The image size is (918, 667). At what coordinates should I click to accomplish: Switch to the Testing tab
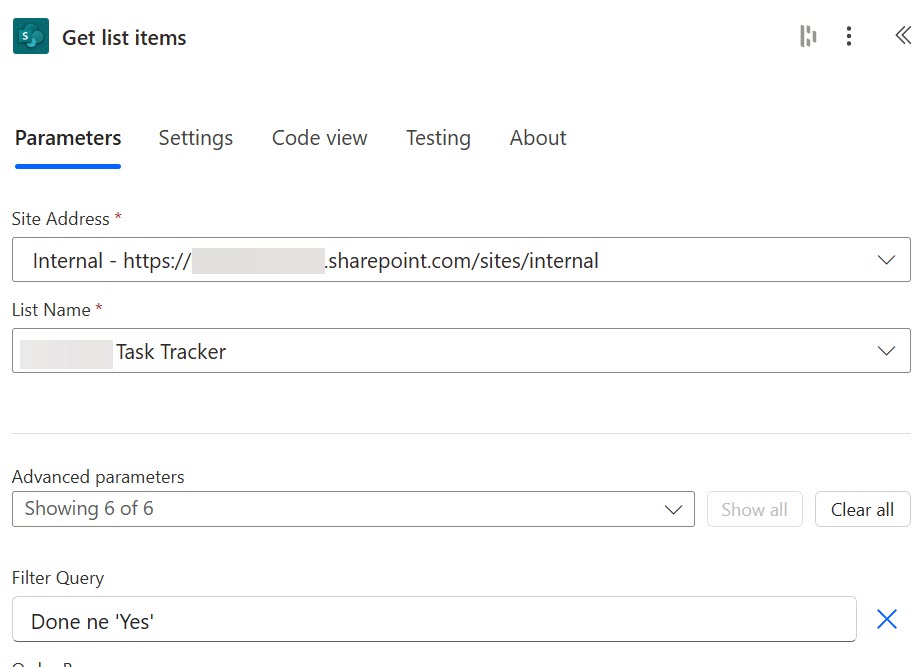click(x=438, y=138)
